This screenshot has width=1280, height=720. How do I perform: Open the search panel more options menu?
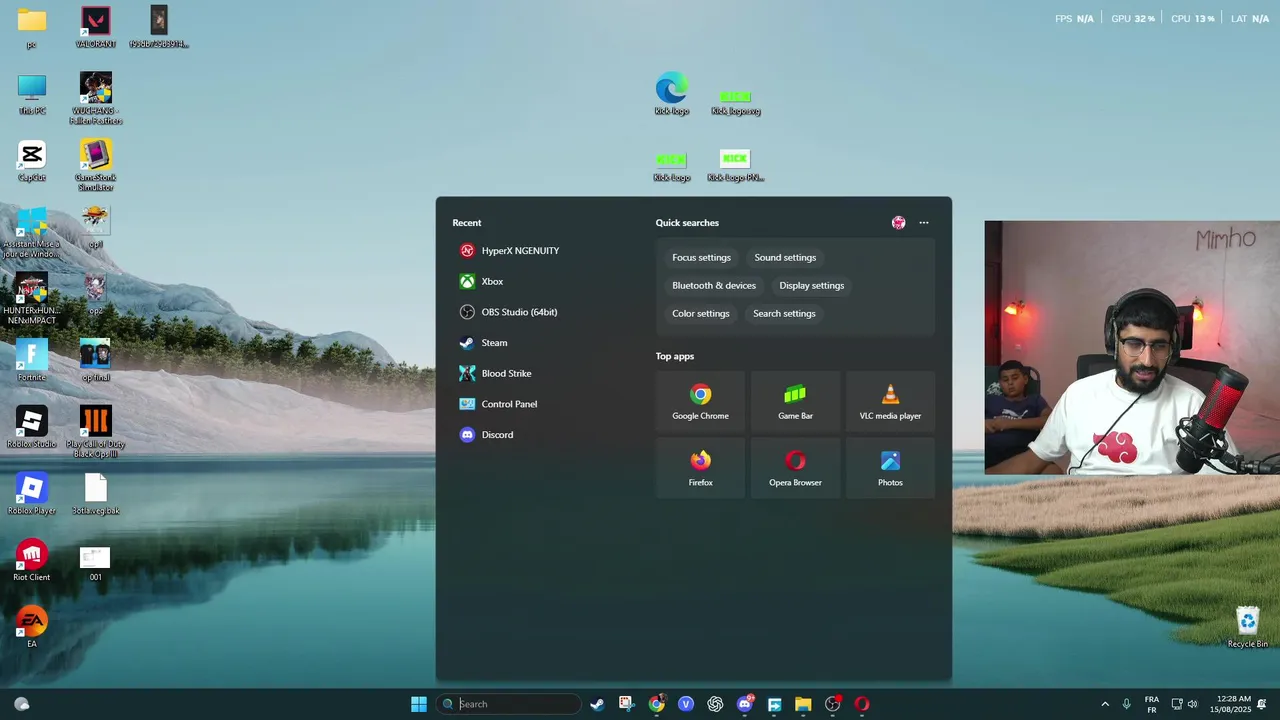(x=924, y=223)
